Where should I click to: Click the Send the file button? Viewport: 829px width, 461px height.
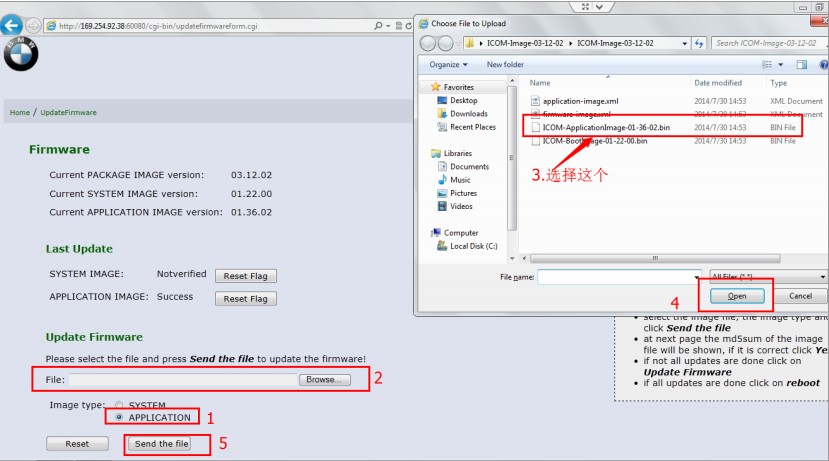pyautogui.click(x=161, y=444)
